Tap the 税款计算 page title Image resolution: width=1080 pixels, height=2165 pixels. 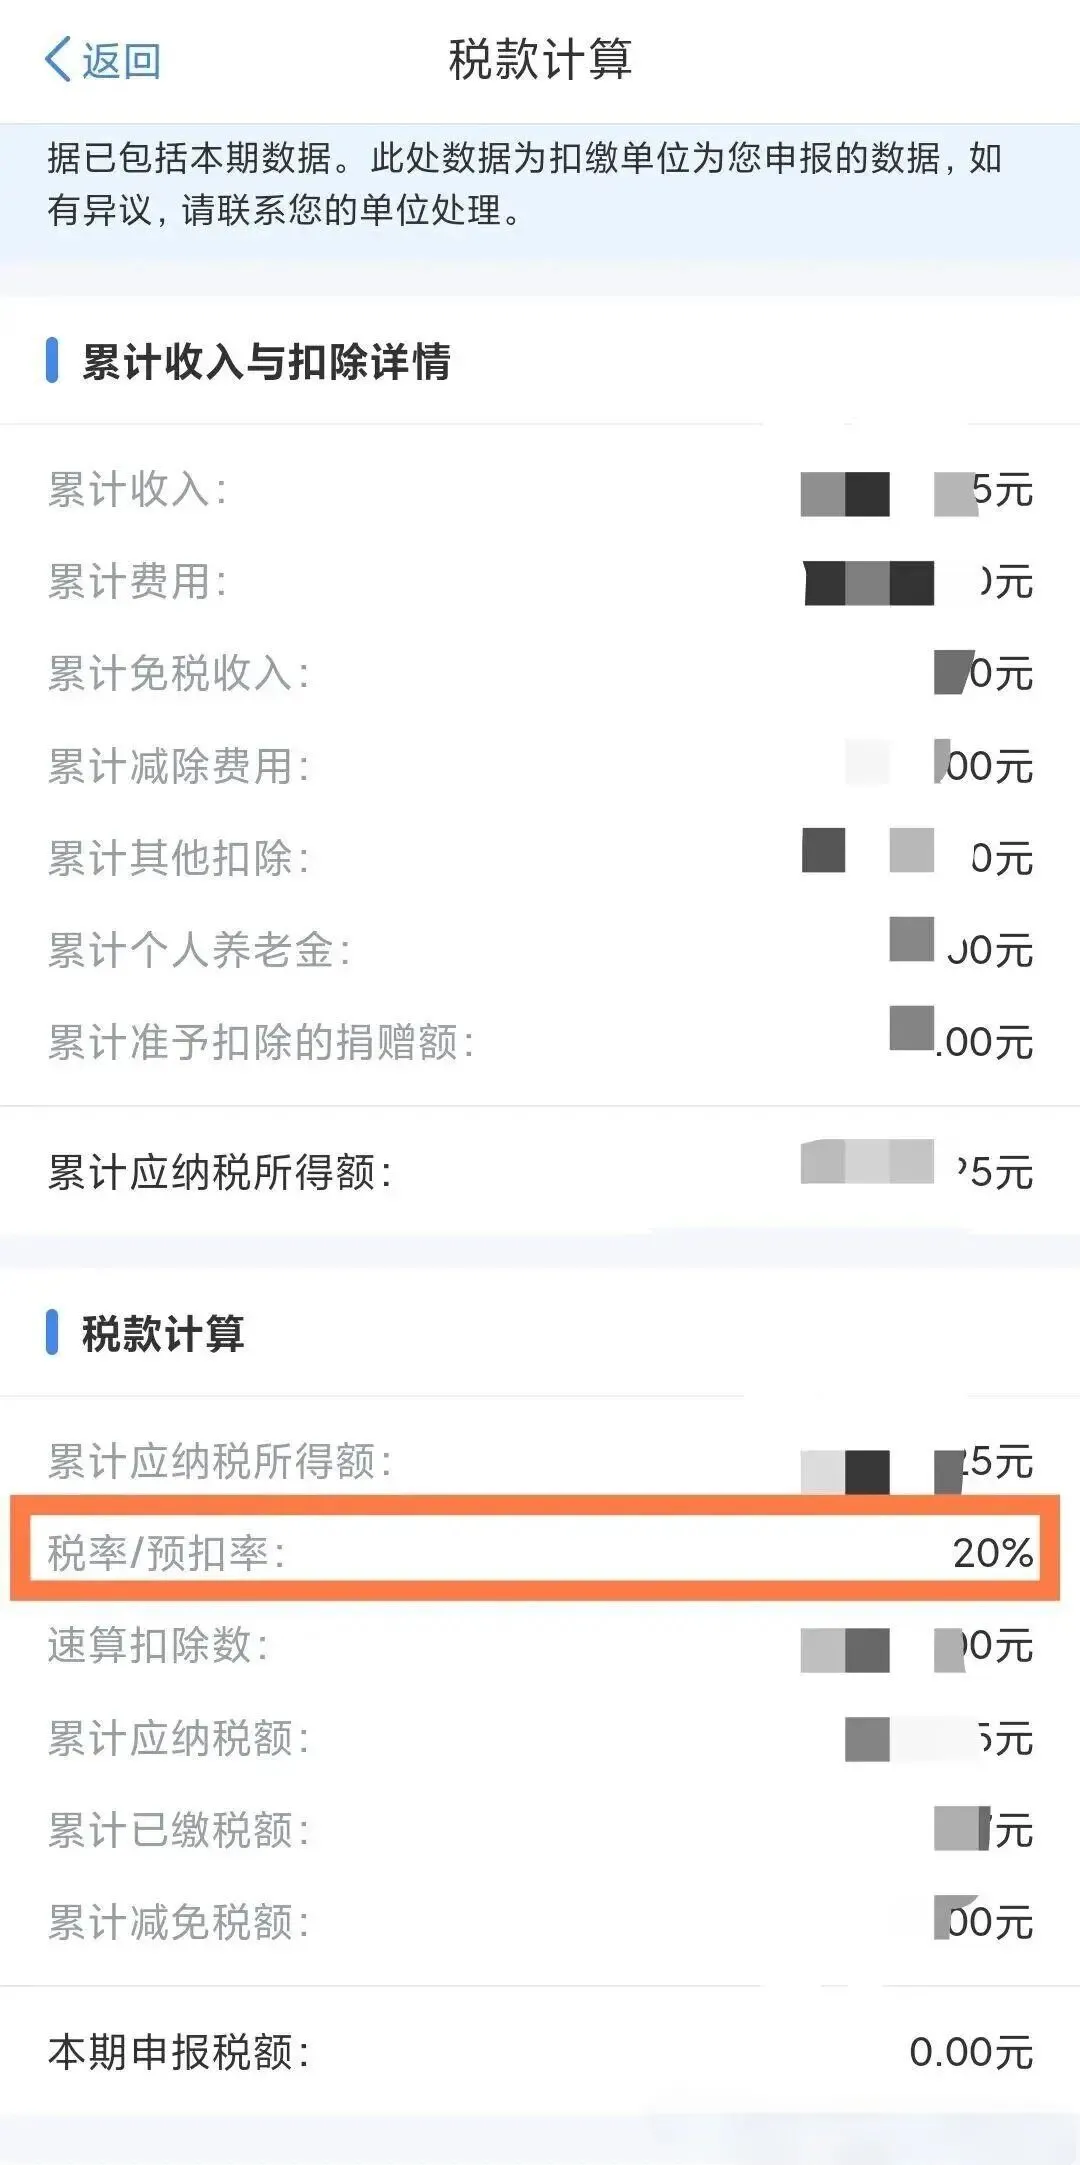[539, 60]
